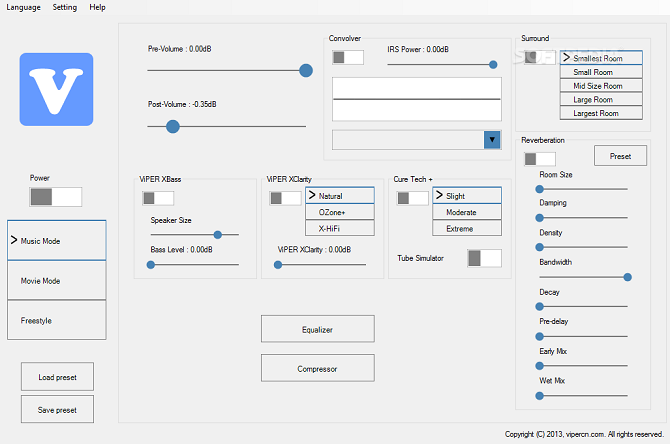Open the Convolver impulse response dropdown

pos(491,140)
